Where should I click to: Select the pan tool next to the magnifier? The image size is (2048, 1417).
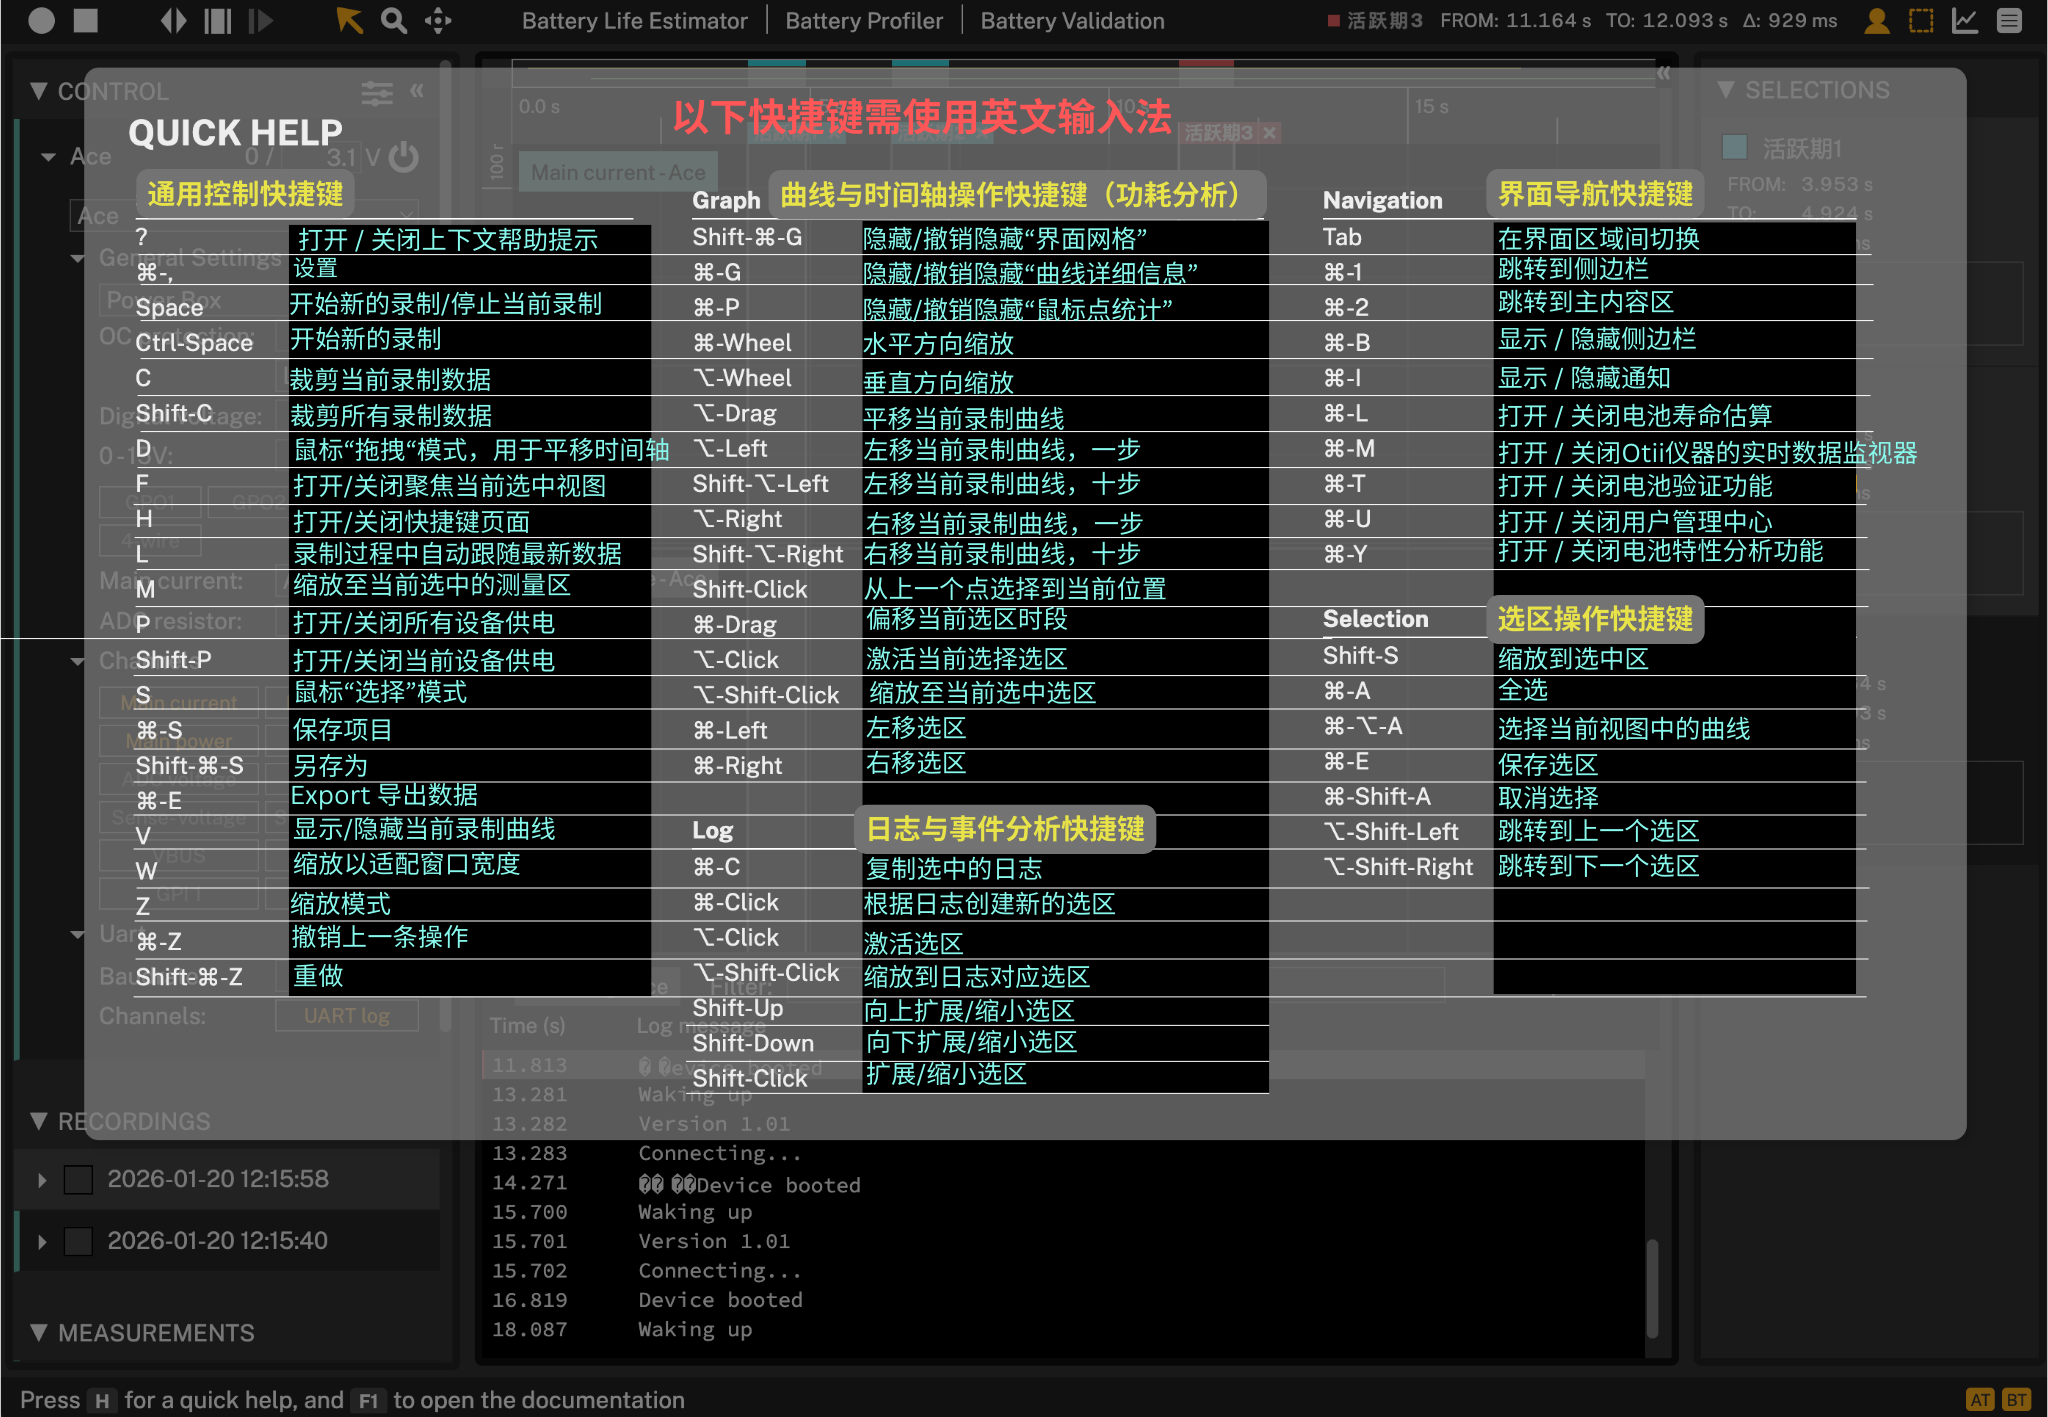(437, 20)
